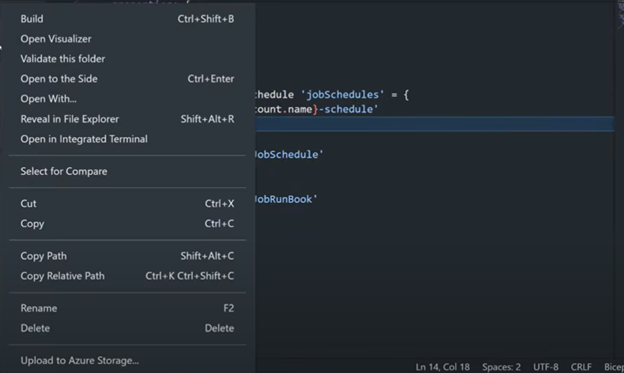Choose Upload to Azure Storage...
Viewport: 624px width, 373px height.
(127, 360)
